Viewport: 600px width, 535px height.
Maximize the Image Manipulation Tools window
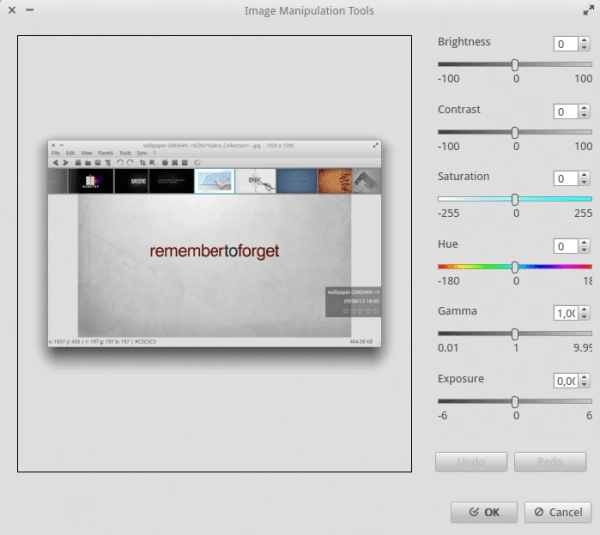(586, 10)
